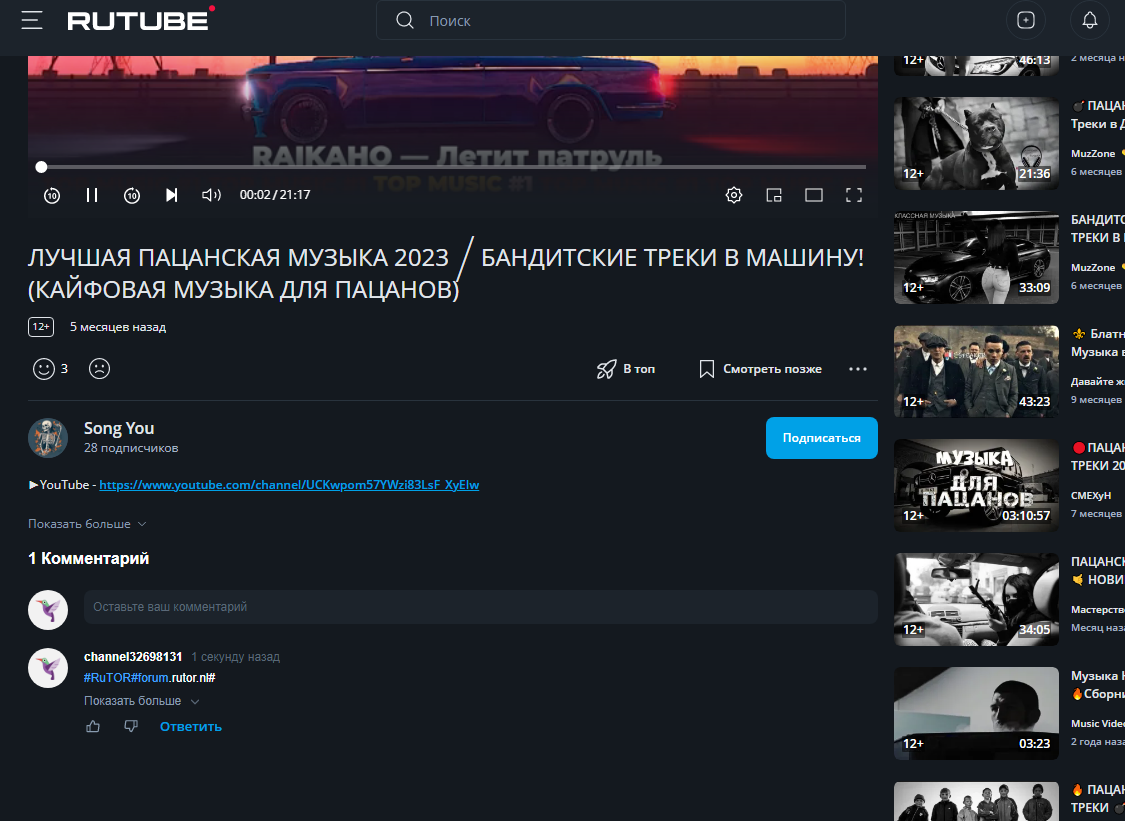This screenshot has height=821, width=1125.
Task: Open the Peaky Blinders 43:23 thumbnail
Action: point(976,372)
